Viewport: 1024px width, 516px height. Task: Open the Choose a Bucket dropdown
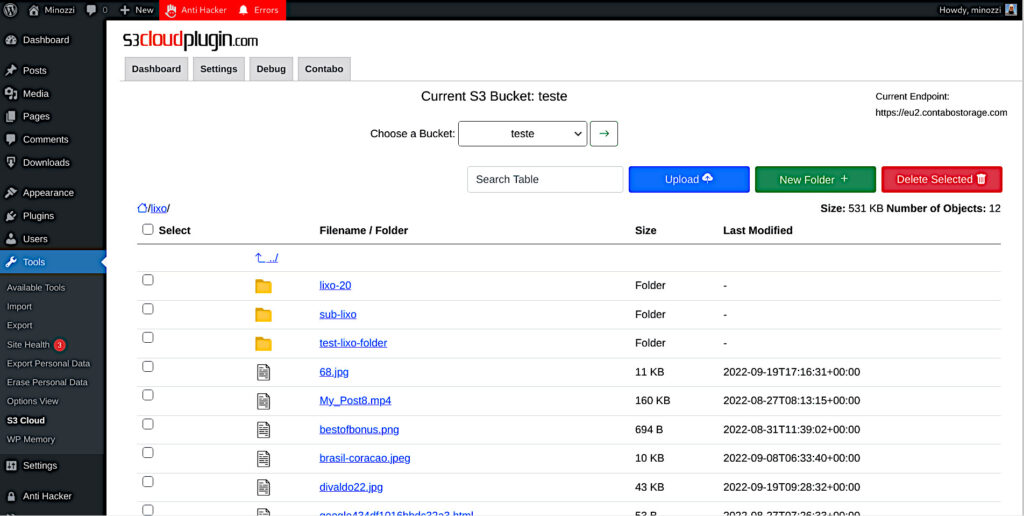522,134
